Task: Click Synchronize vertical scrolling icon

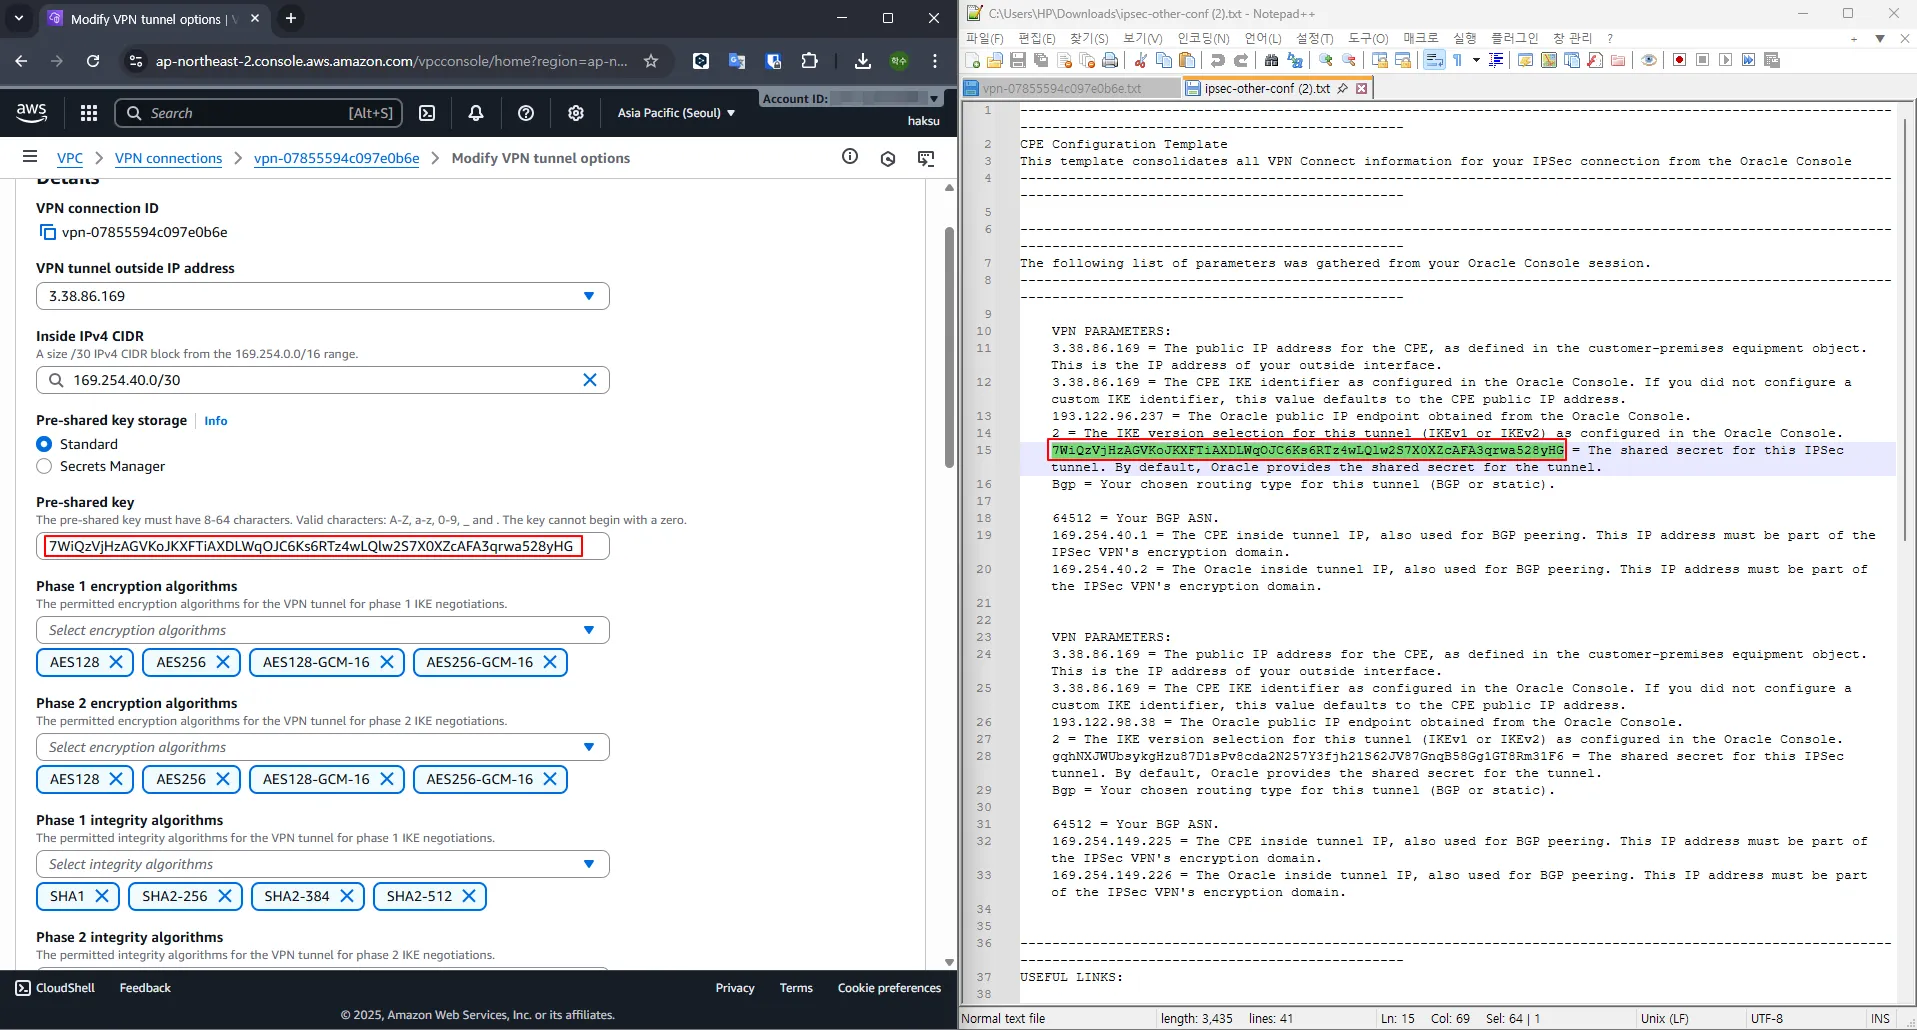Action: [x=1380, y=60]
